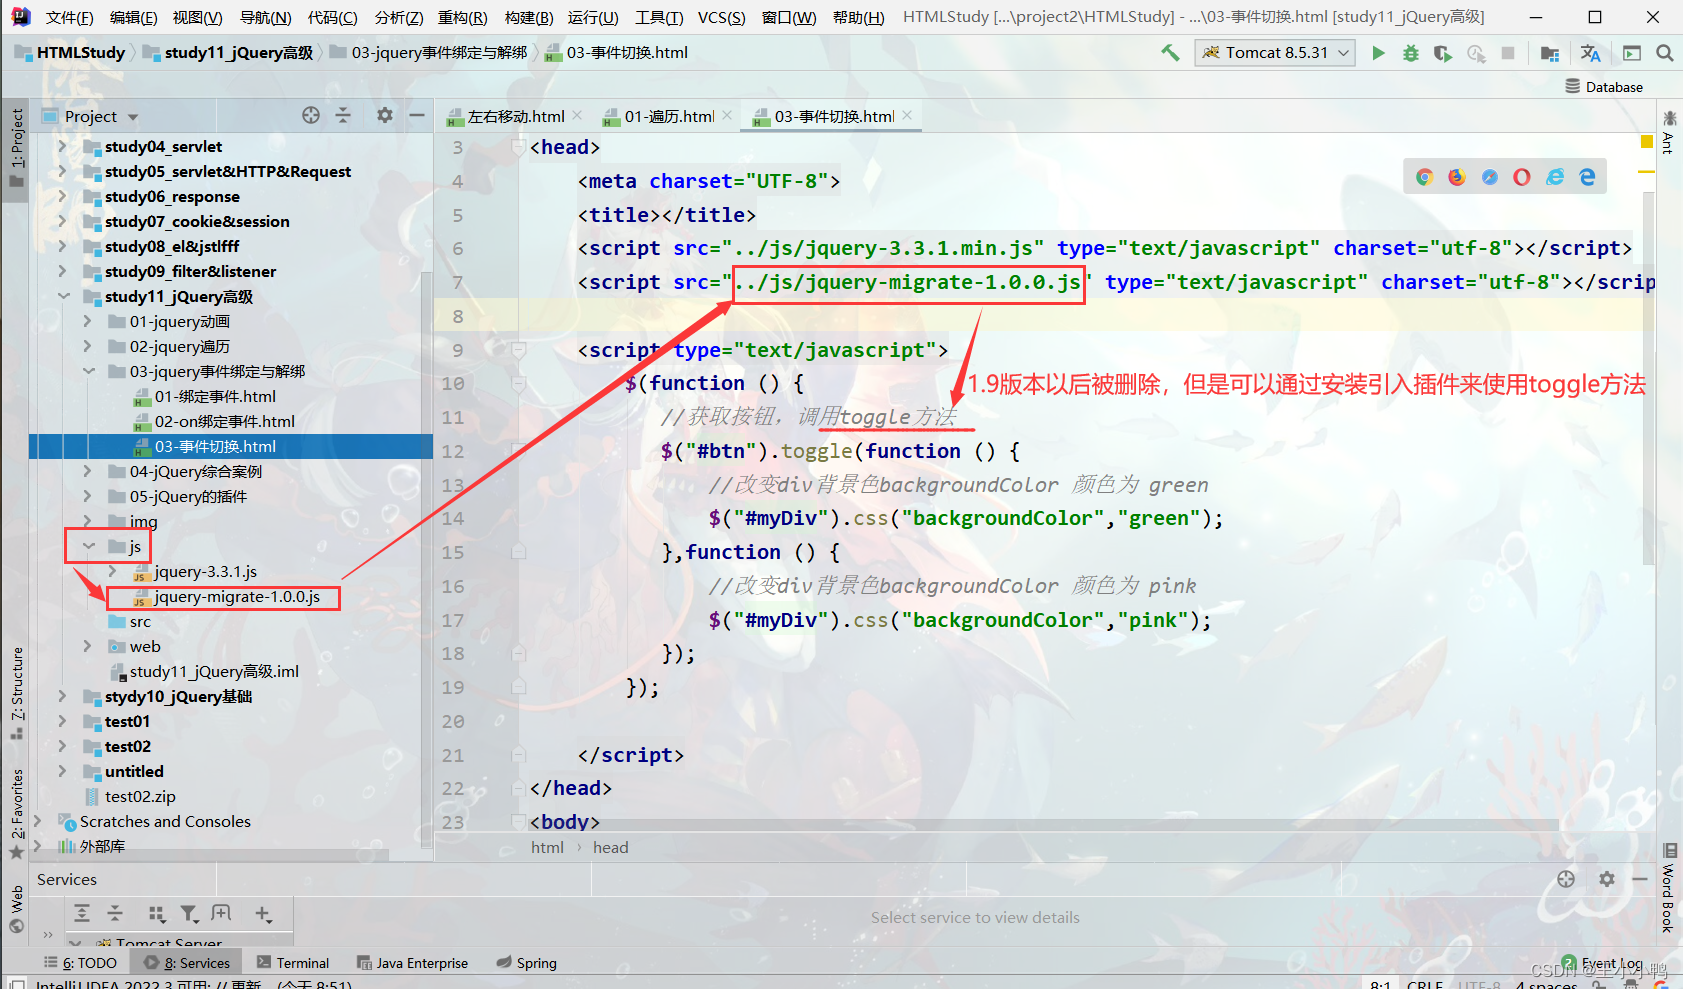Fold the script block at line 9
Screen dimensions: 1683x989
point(519,350)
